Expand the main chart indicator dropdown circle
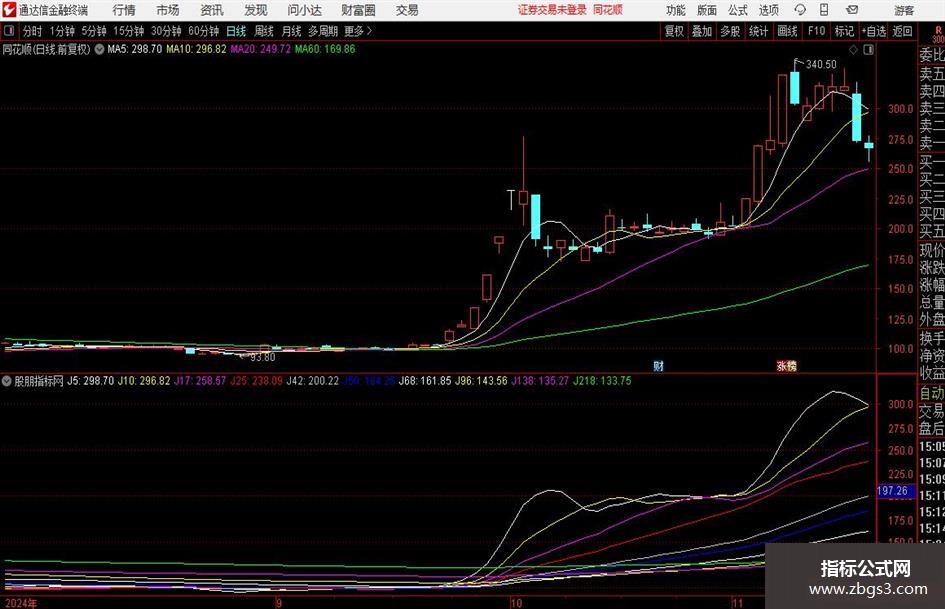Image resolution: width=945 pixels, height=609 pixels. point(99,49)
